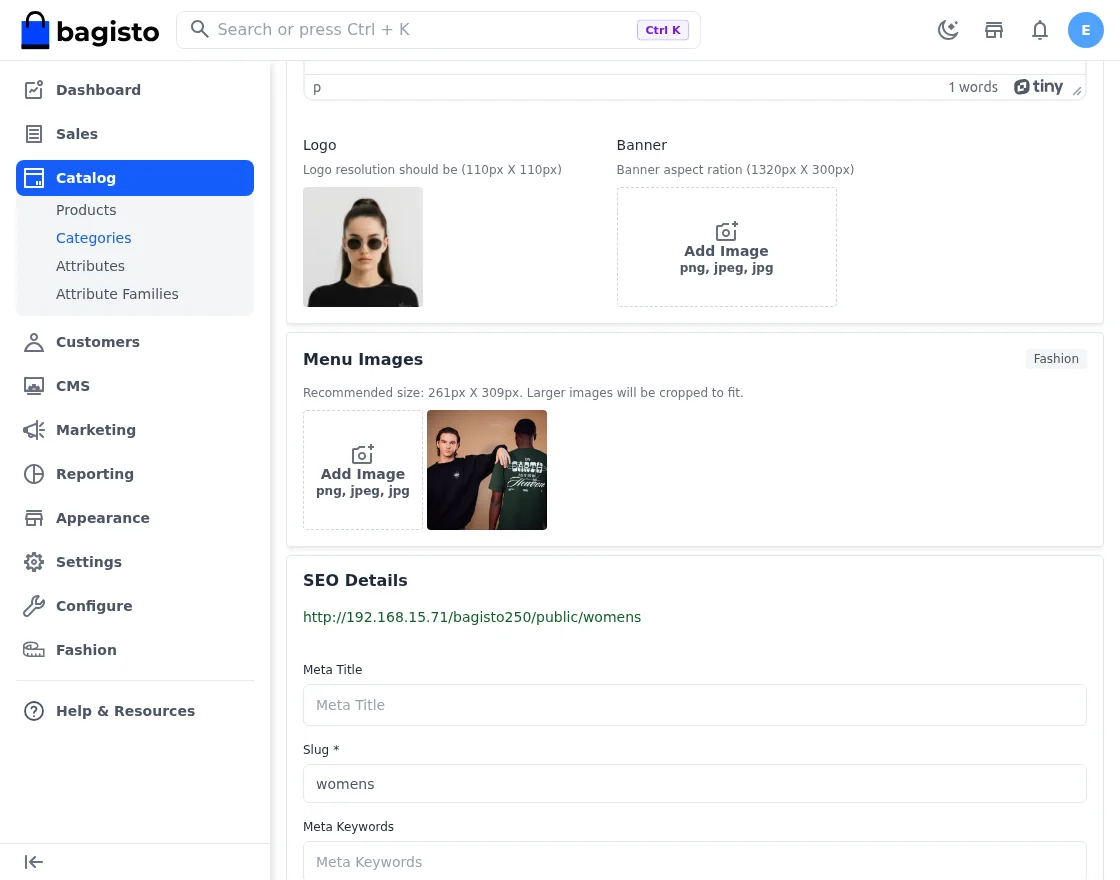Viewport: 1120px width, 880px height.
Task: Click the Meta Title input field
Action: pyautogui.click(x=694, y=705)
